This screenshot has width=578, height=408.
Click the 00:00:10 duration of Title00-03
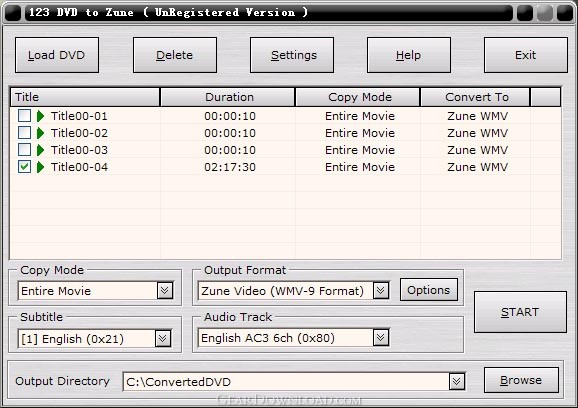tap(230, 150)
